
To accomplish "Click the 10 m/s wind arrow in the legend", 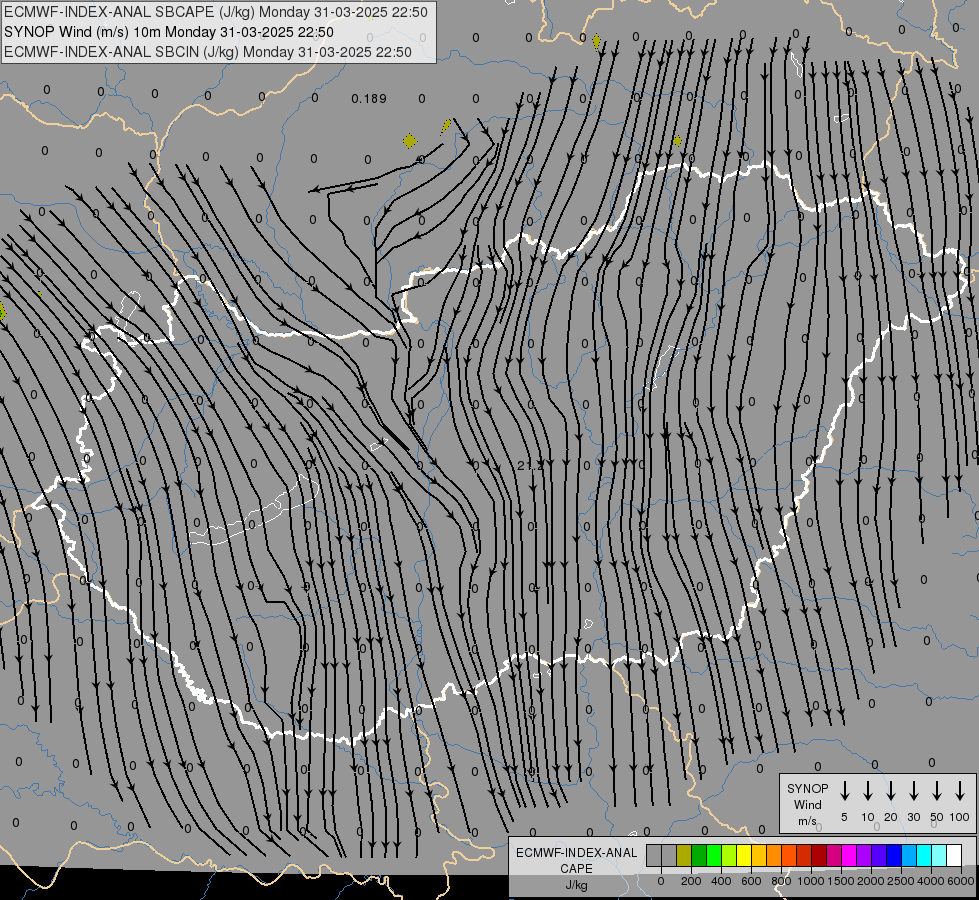I will (x=868, y=791).
